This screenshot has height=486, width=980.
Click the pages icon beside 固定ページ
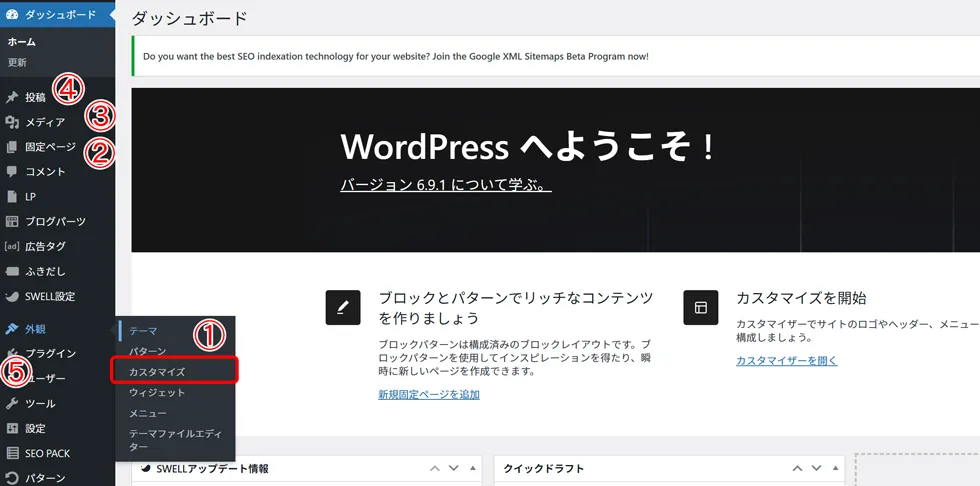[12, 147]
